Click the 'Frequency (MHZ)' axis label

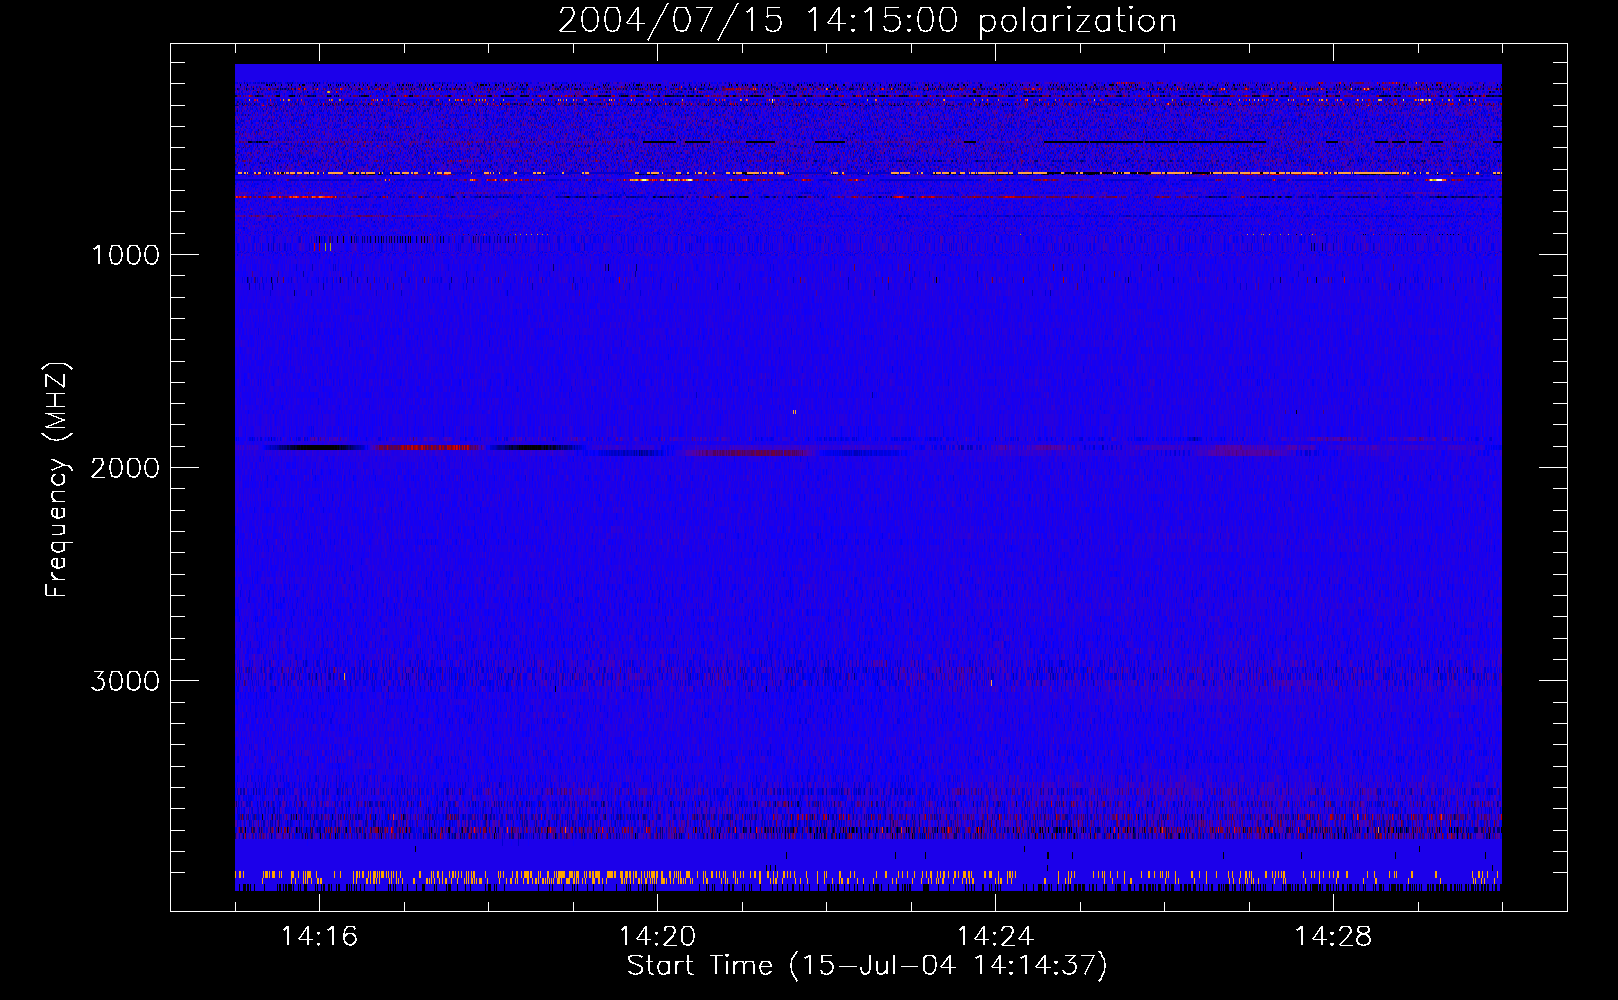57,480
